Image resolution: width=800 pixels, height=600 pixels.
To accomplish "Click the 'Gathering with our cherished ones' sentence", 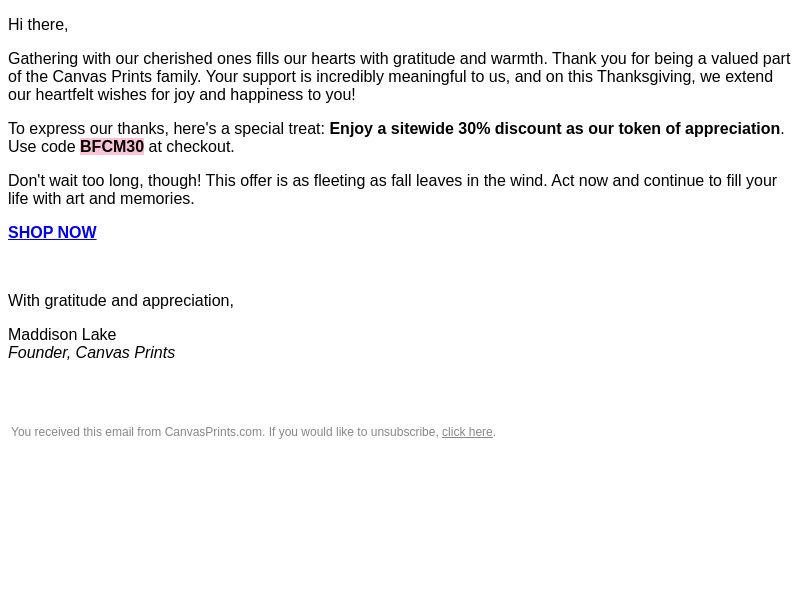I will coord(278,59).
